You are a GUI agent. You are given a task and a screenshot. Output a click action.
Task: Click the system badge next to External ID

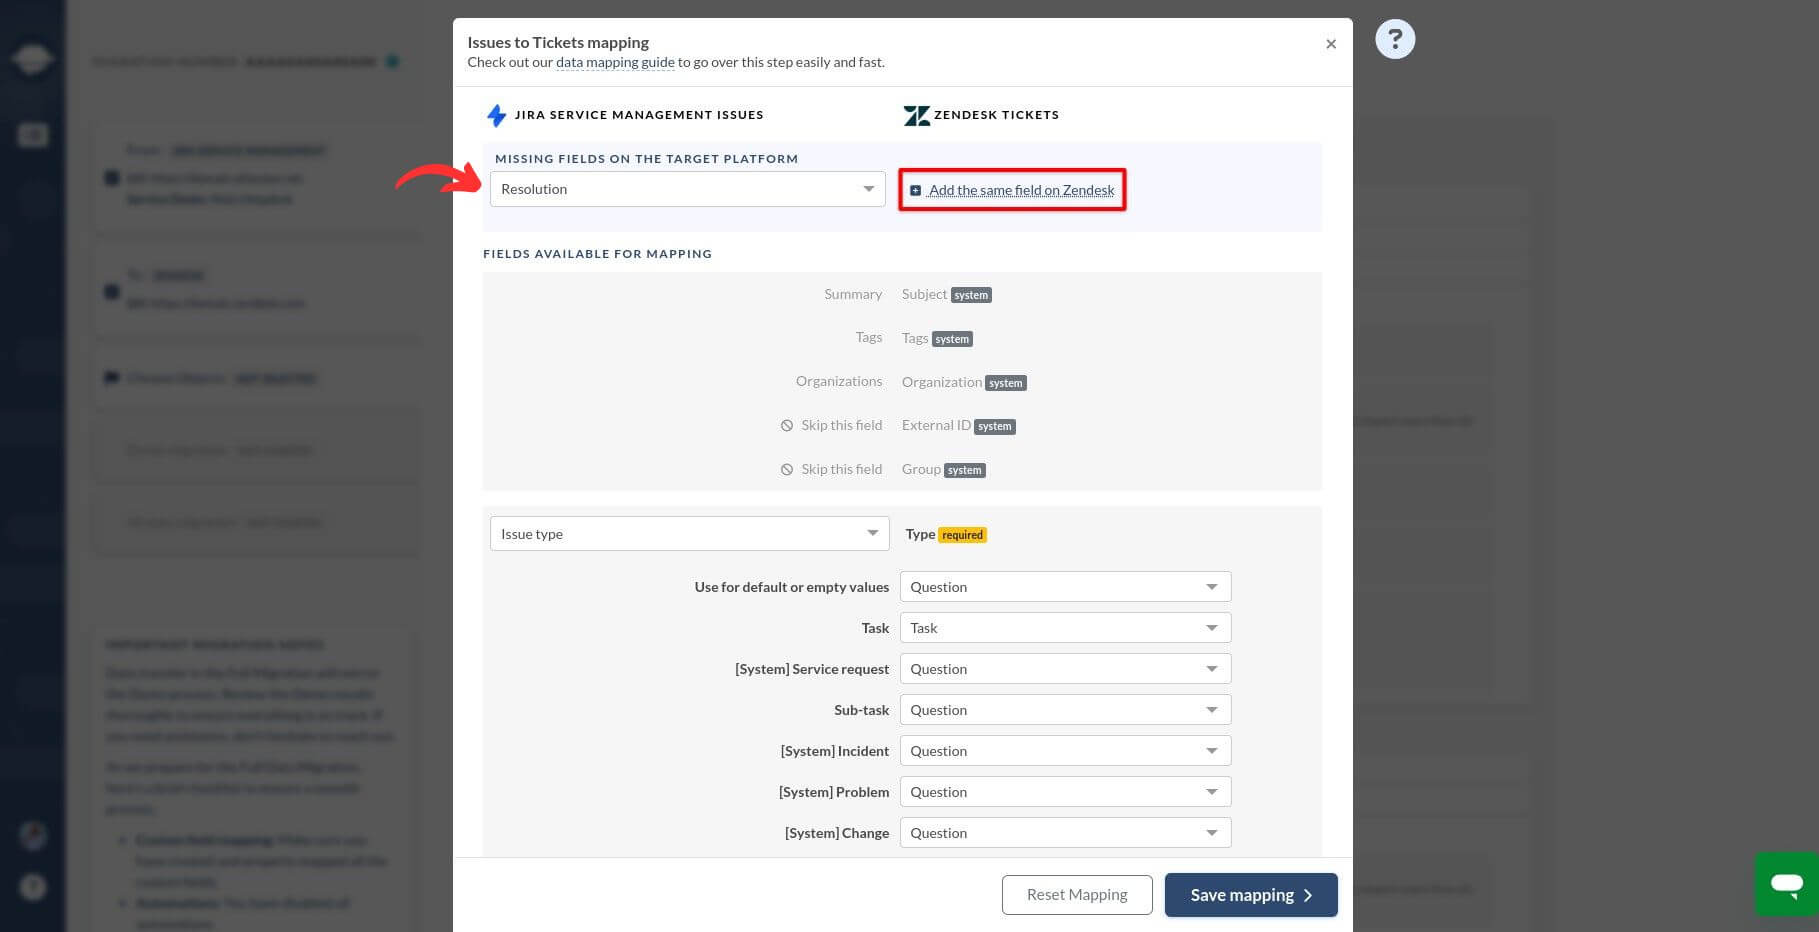[995, 426]
